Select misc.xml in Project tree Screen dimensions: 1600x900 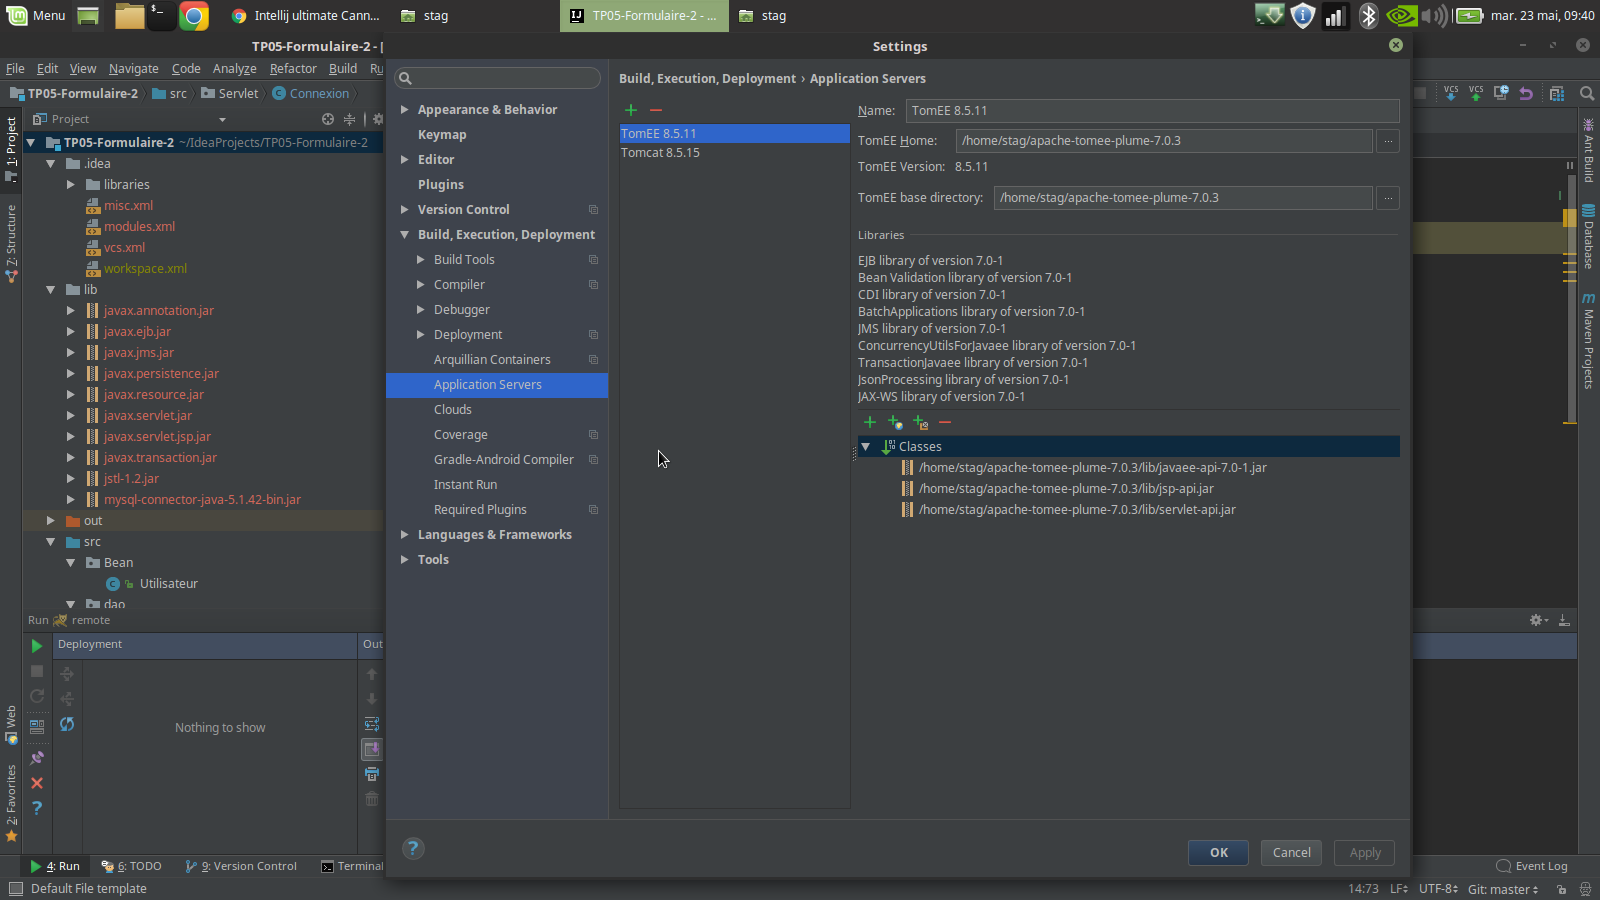click(129, 206)
